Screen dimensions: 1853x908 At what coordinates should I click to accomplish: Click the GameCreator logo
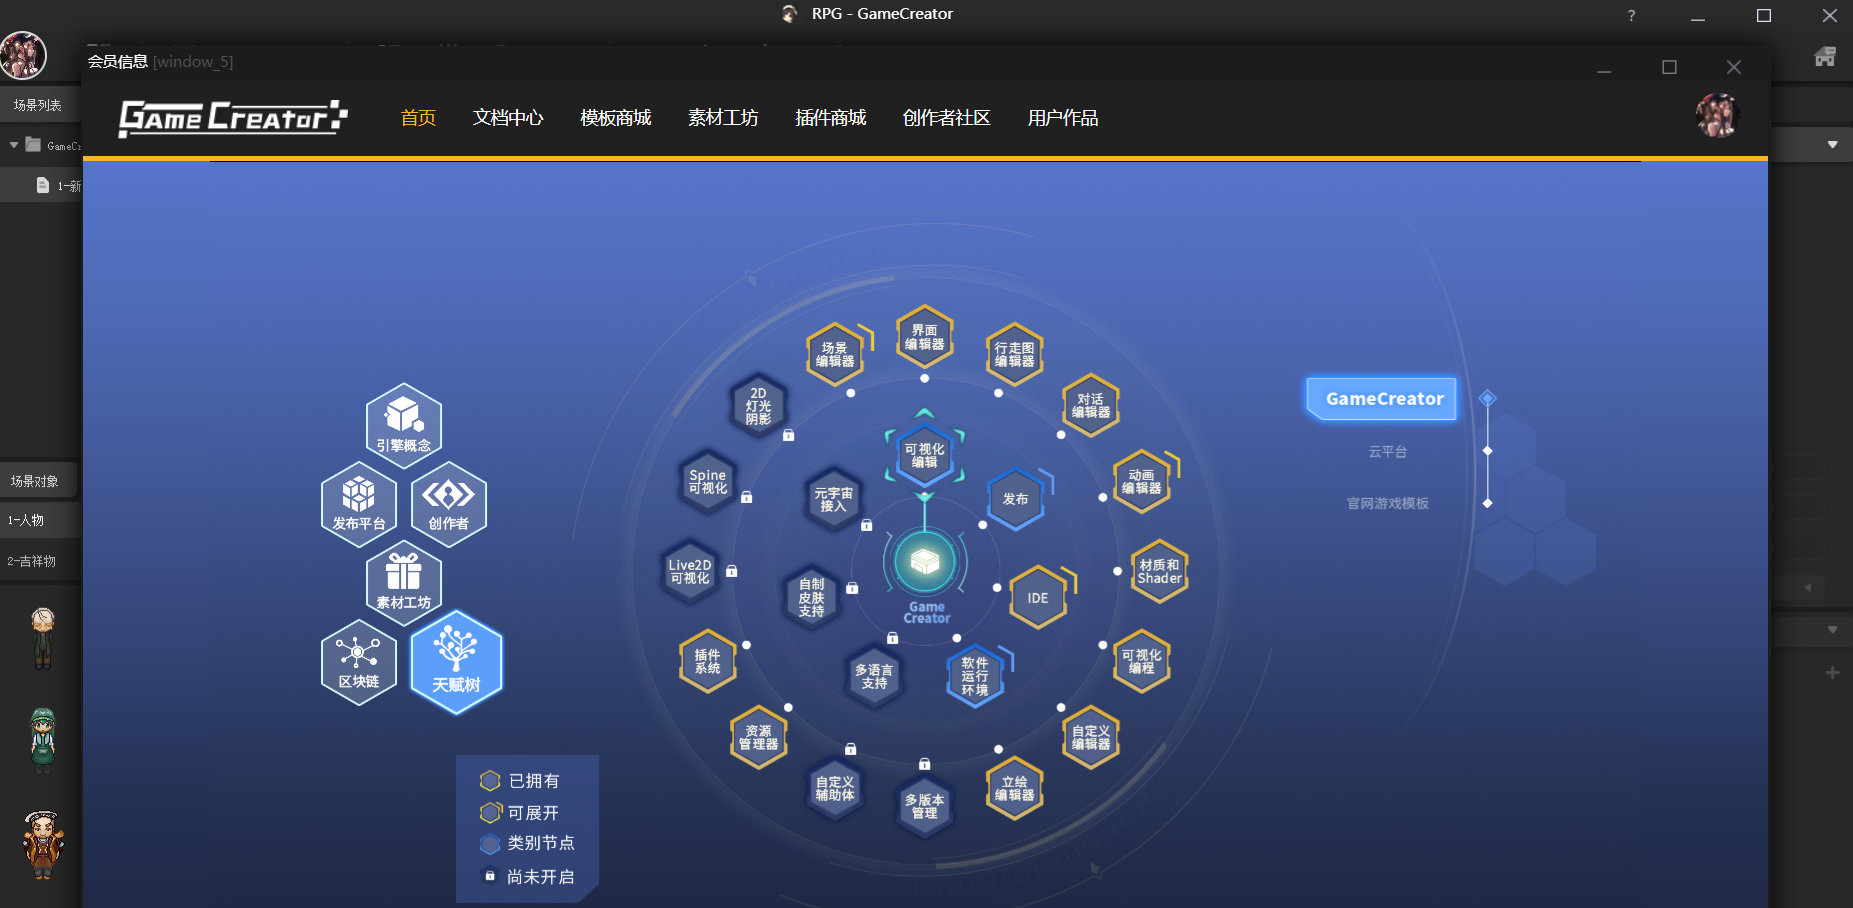coord(233,118)
